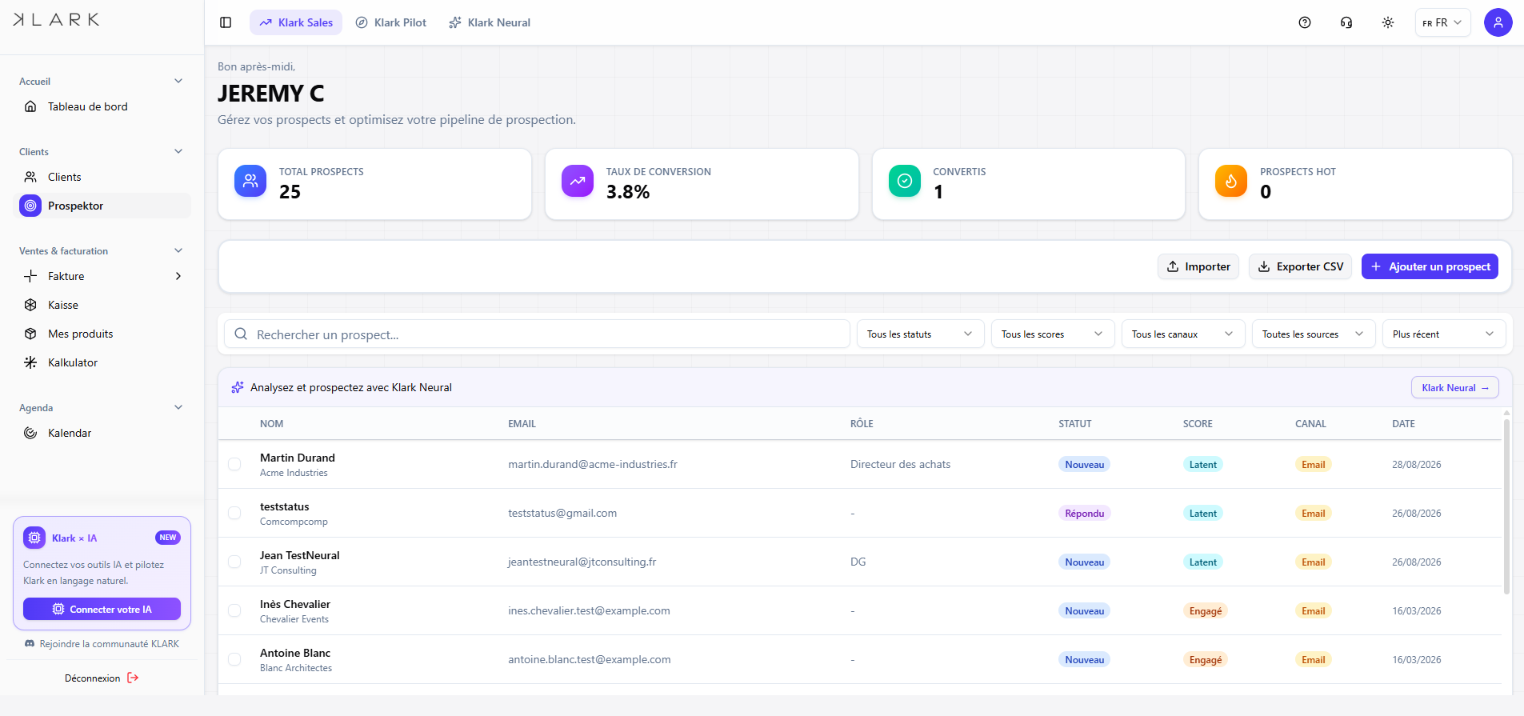This screenshot has width=1524, height=716.
Task: Click the search magnifier icon
Action: coord(241,334)
